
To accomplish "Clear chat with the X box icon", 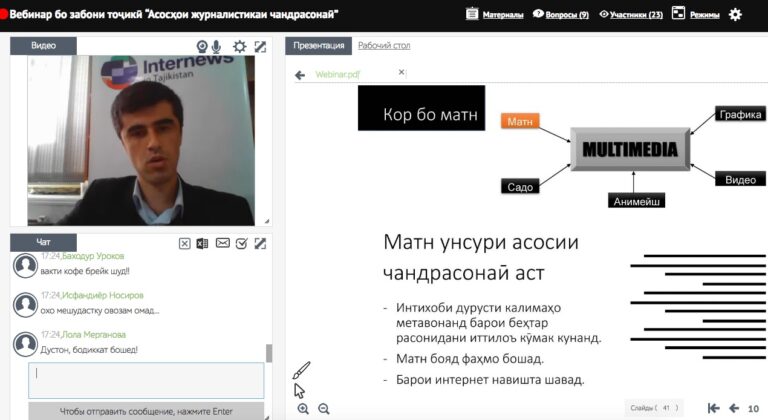I will tap(184, 243).
